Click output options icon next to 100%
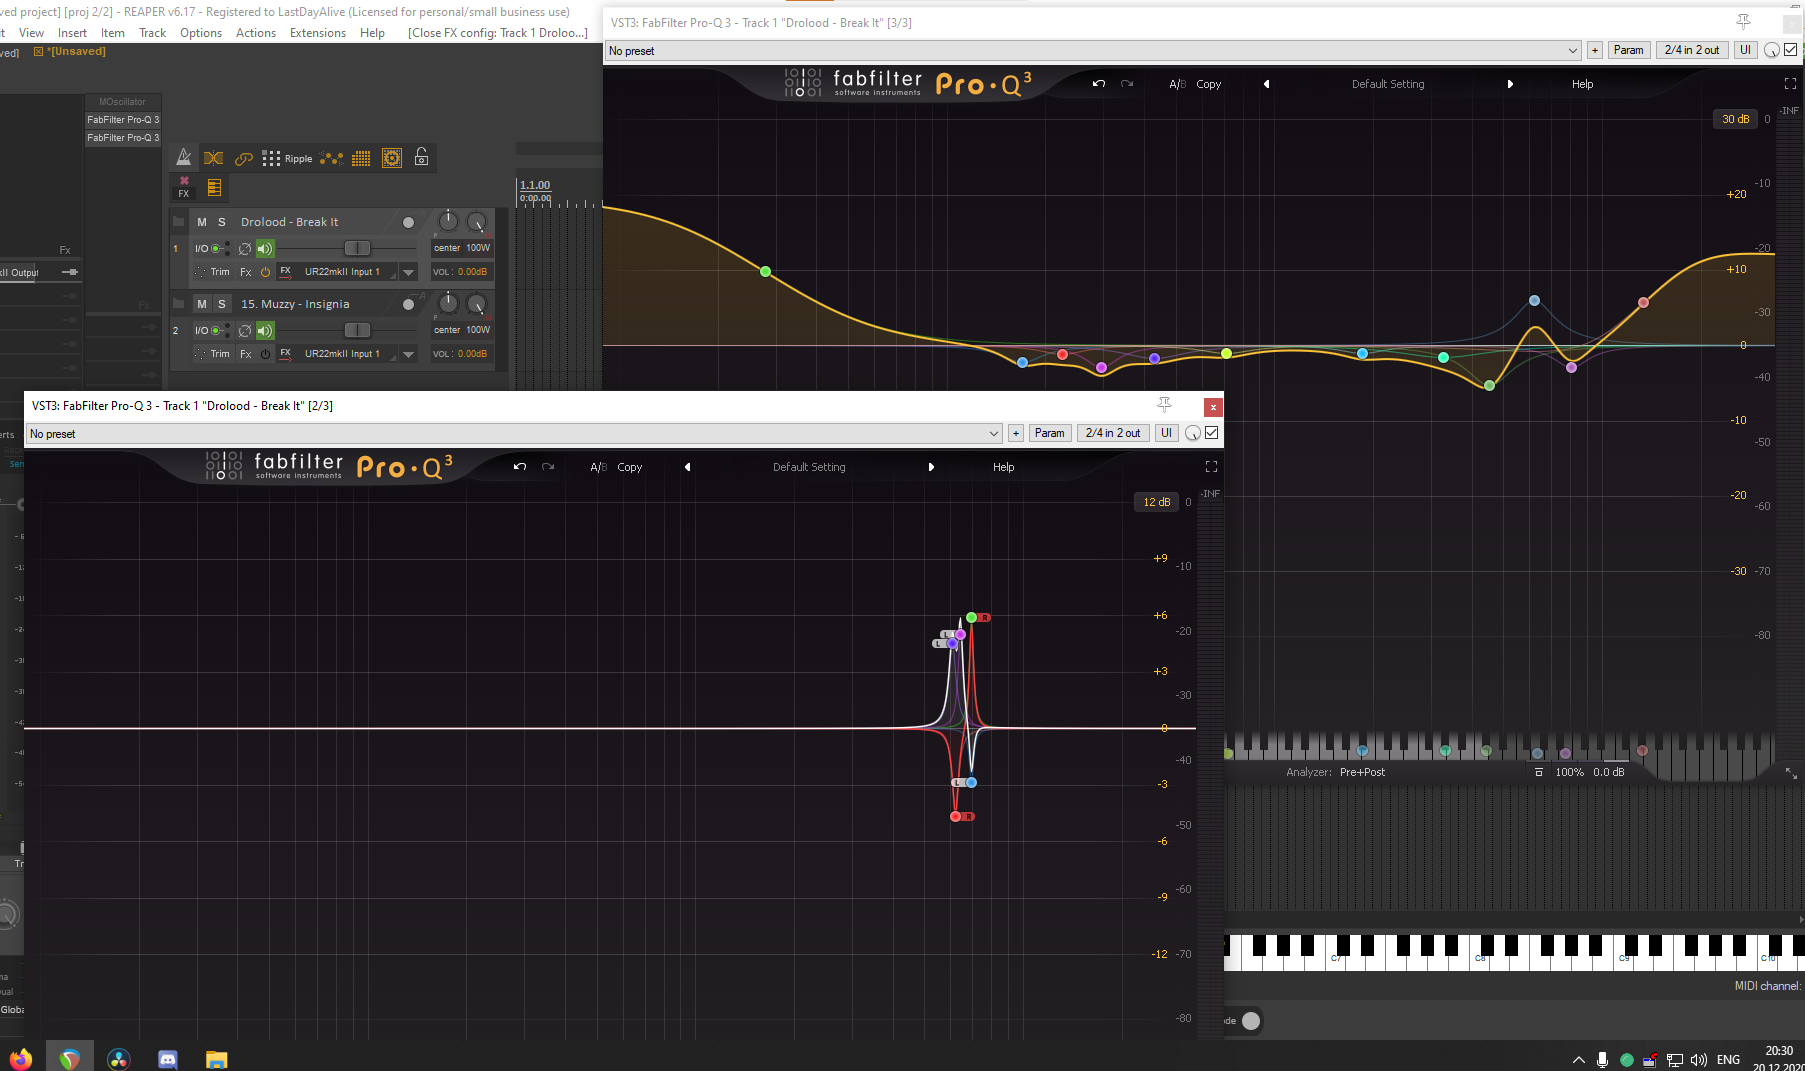This screenshot has height=1071, width=1805. (1539, 772)
